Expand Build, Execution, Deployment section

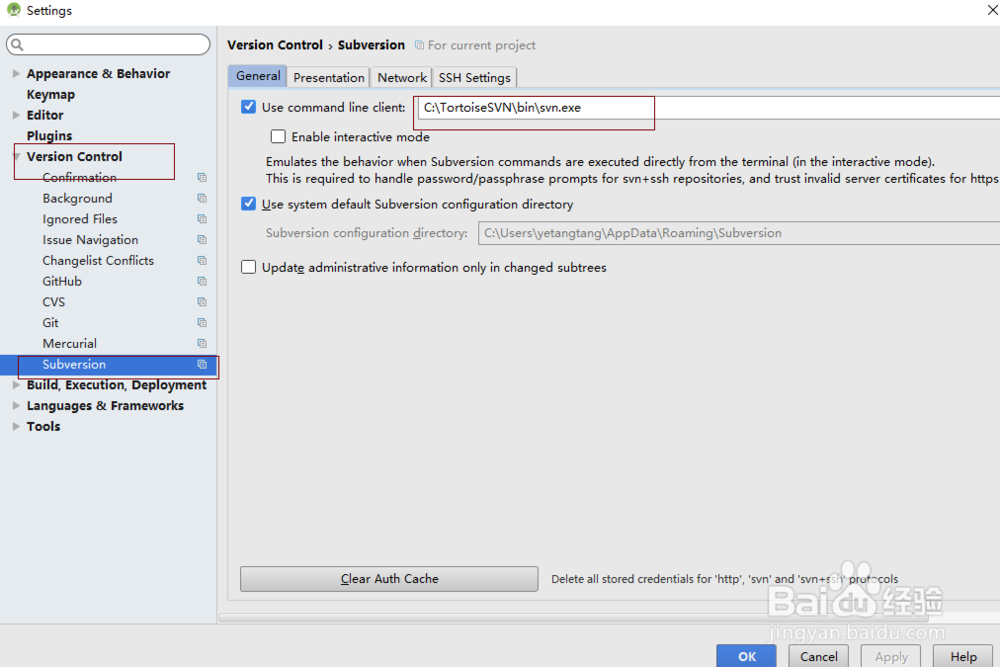(16, 385)
